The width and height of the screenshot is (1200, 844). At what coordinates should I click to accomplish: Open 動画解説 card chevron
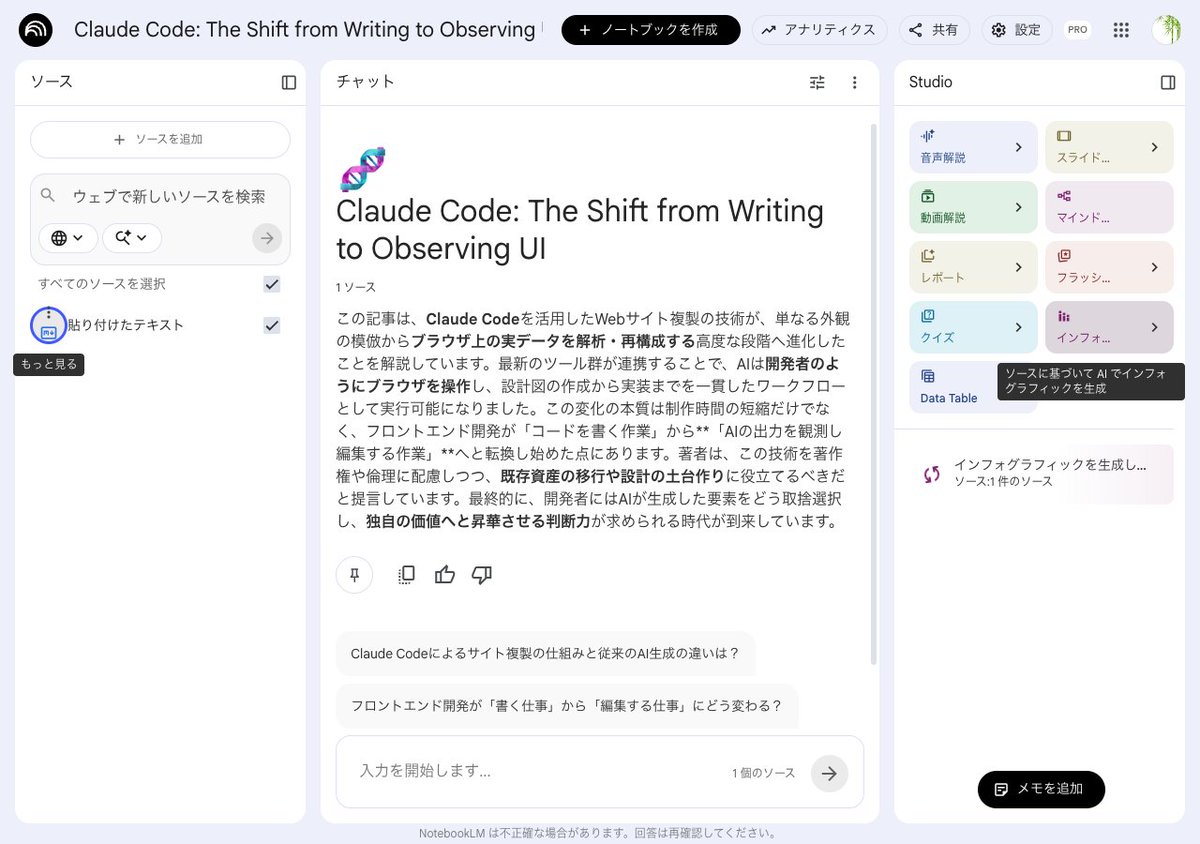pyautogui.click(x=1019, y=207)
